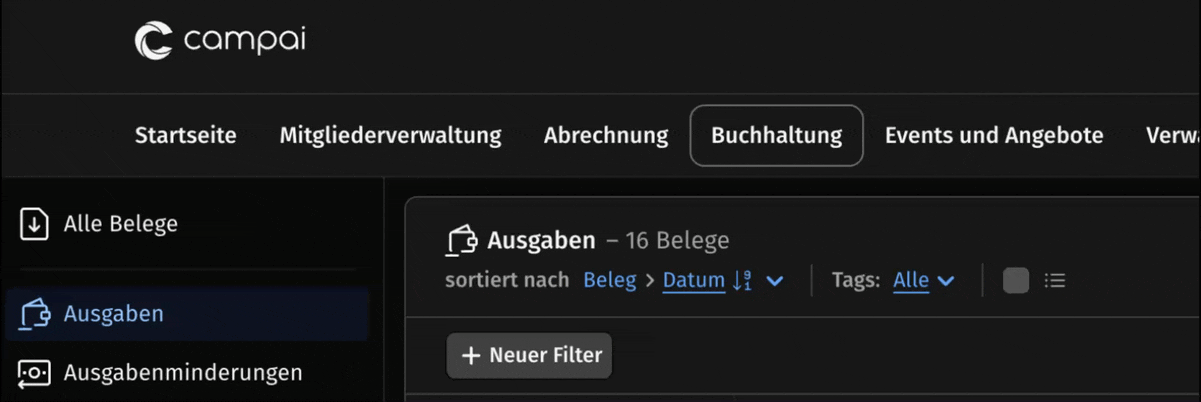Click the campai logo icon
The image size is (1201, 402).
pyautogui.click(x=154, y=41)
